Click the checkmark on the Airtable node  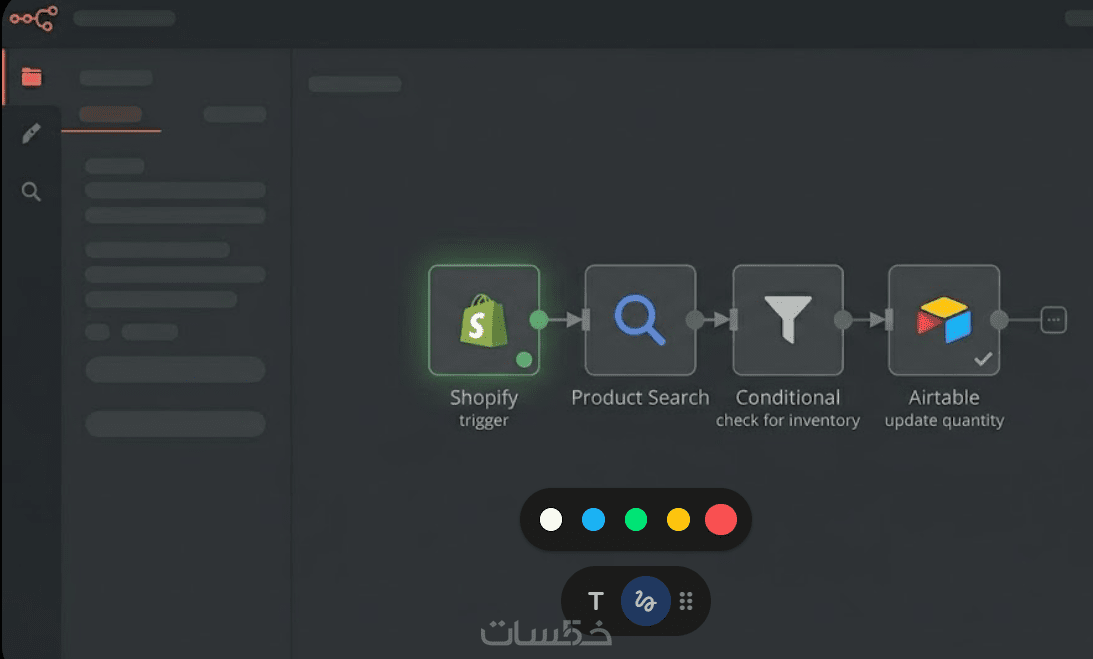pyautogui.click(x=983, y=358)
